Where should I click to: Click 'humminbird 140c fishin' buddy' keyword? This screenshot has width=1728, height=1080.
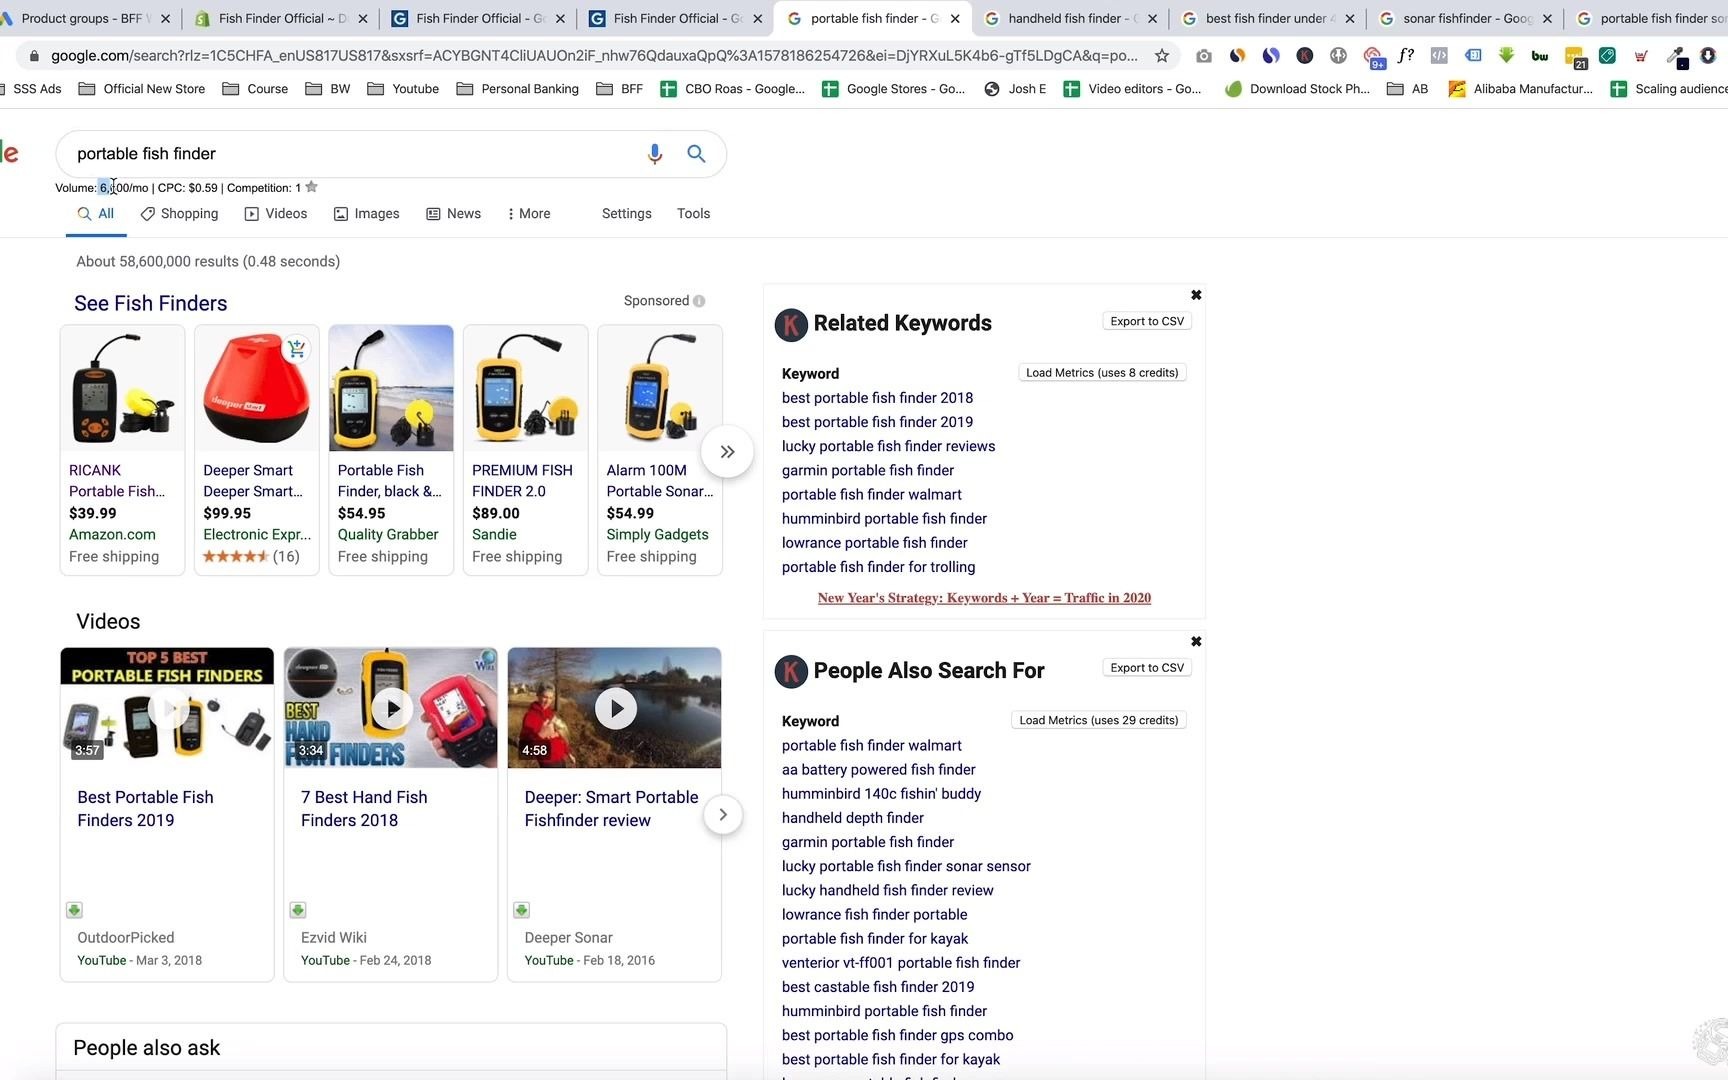(881, 794)
